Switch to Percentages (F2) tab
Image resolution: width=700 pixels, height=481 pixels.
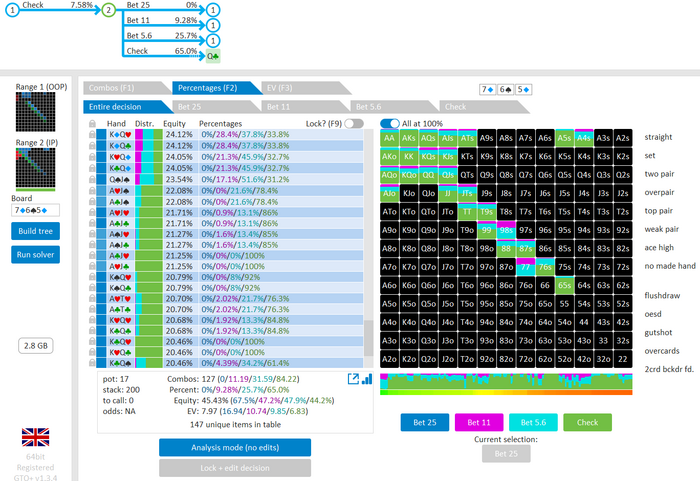pyautogui.click(x=214, y=88)
